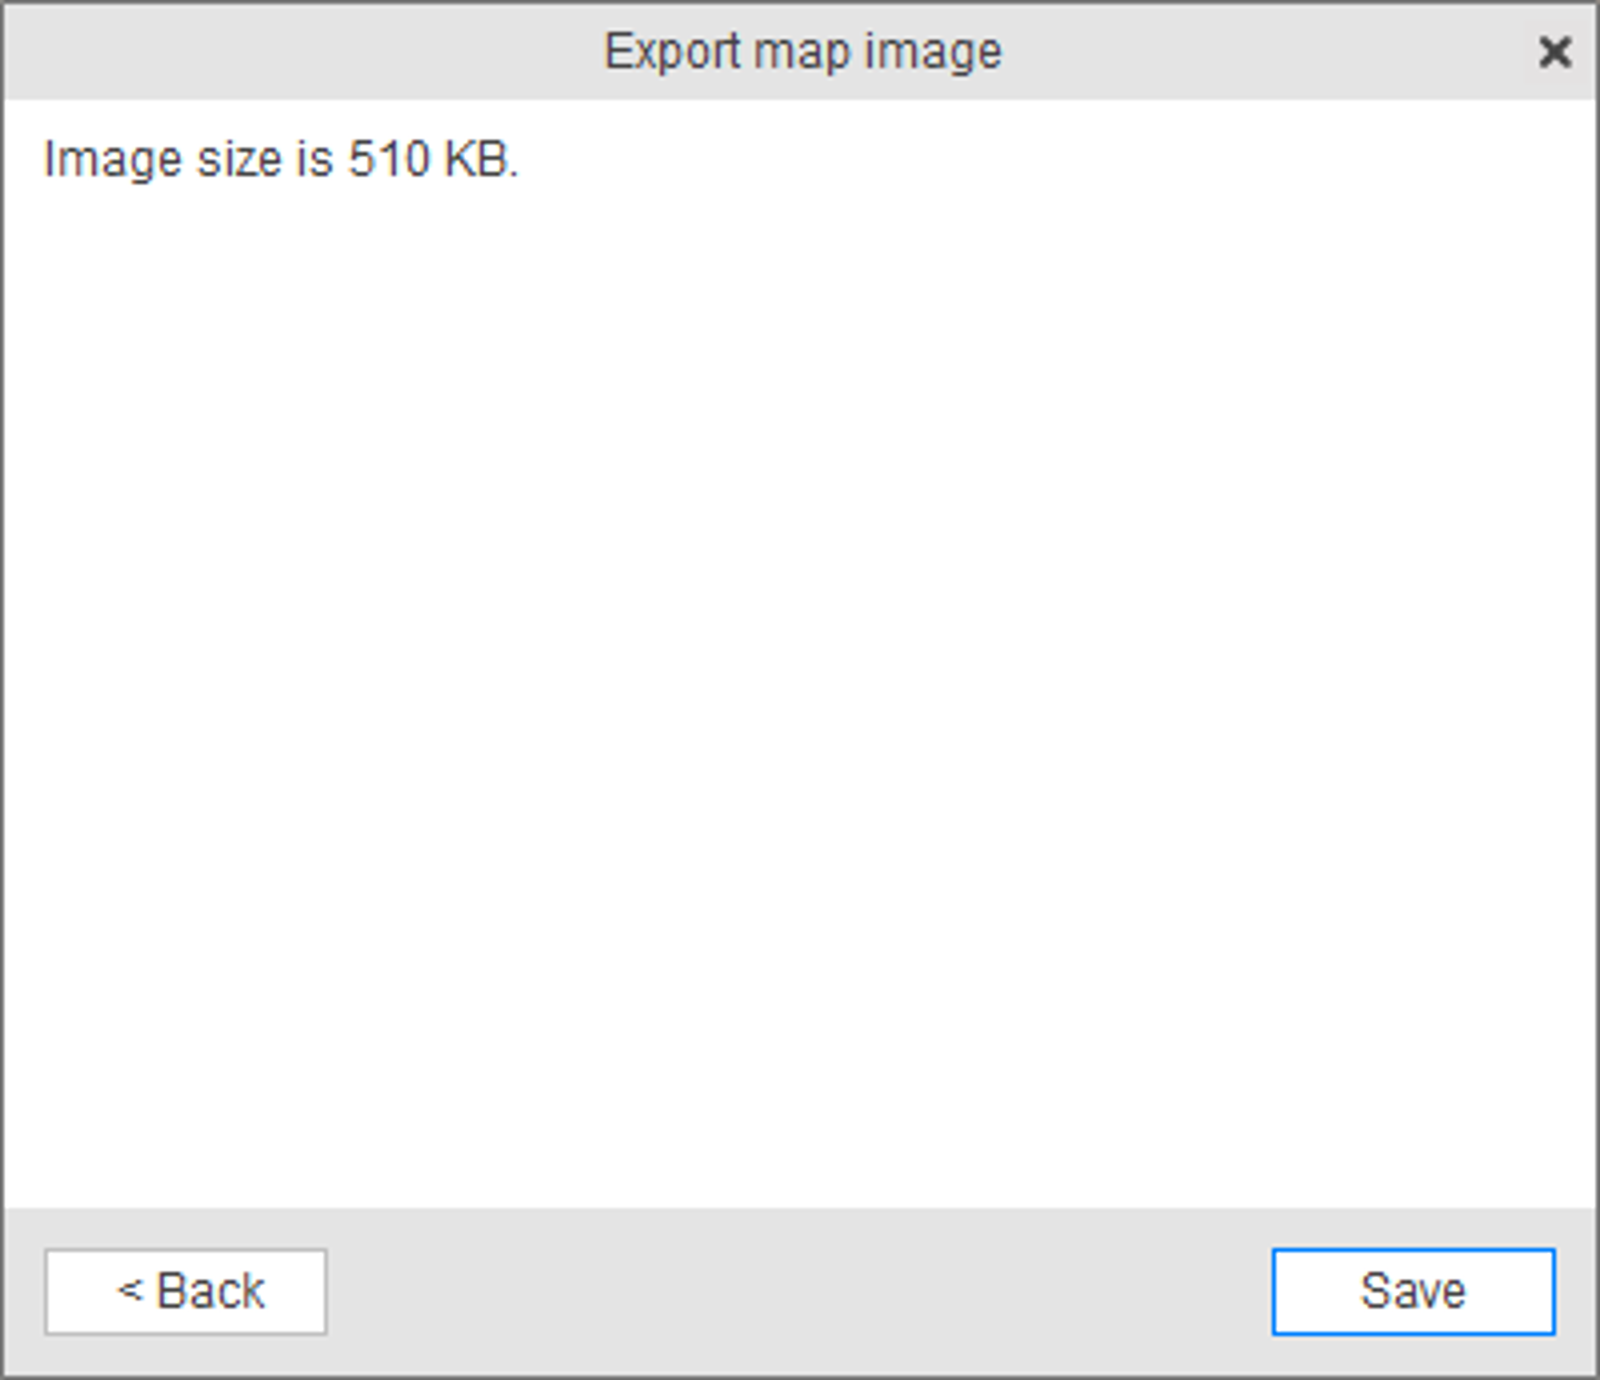Select the < Back option
The image size is (1600, 1380).
(x=186, y=1291)
